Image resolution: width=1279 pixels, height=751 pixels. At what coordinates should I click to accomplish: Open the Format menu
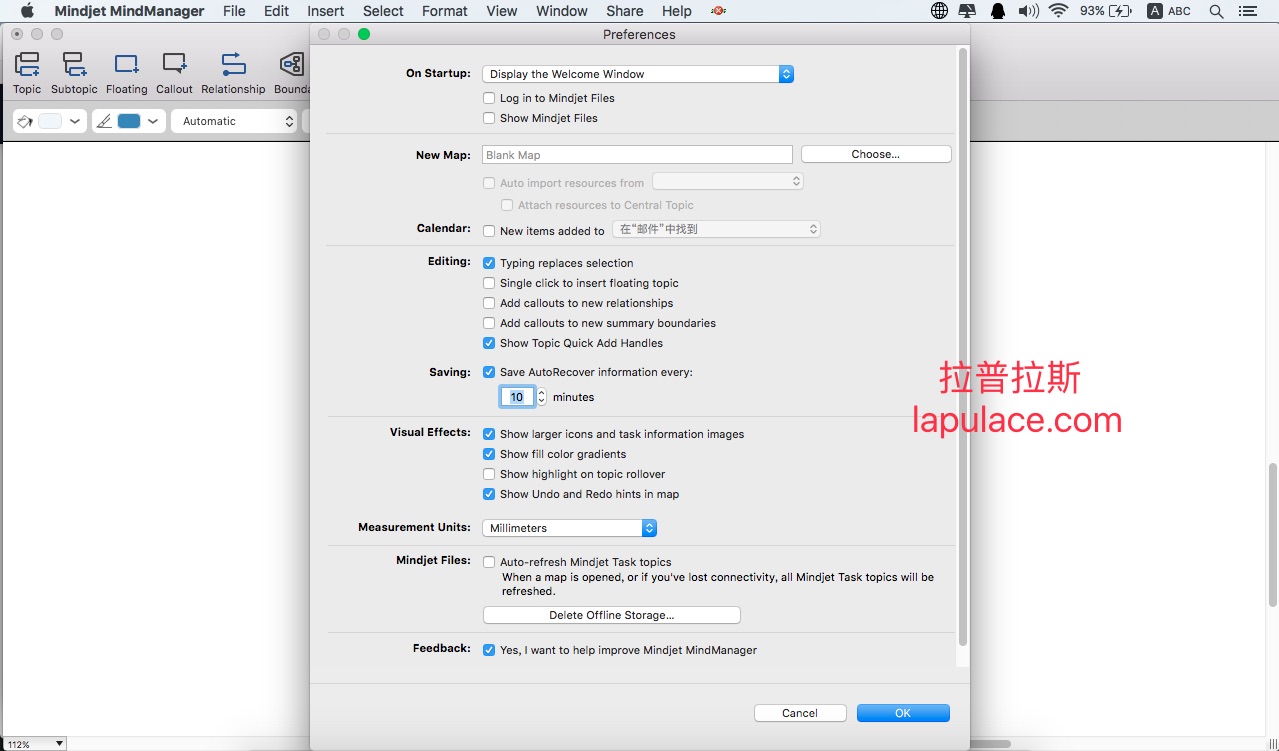coord(445,11)
